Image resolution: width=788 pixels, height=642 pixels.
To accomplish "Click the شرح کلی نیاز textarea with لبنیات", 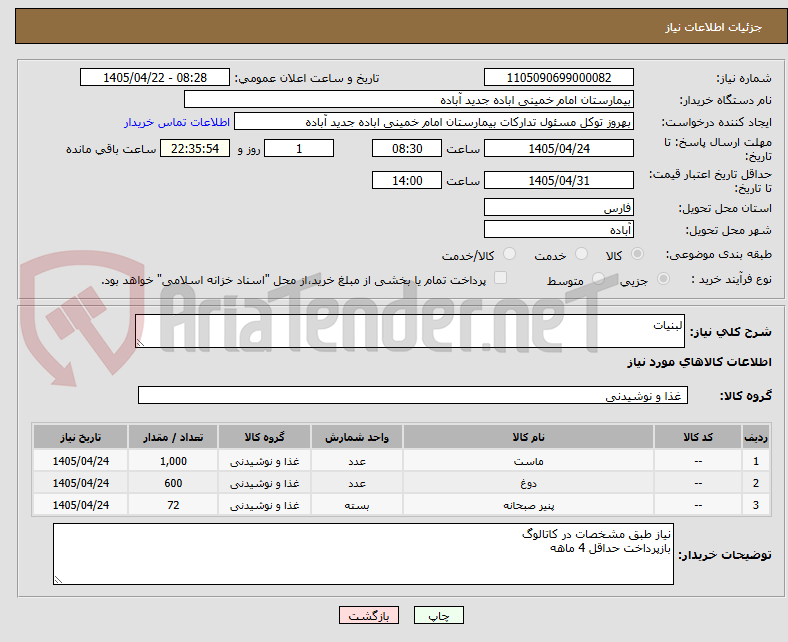I will coord(410,331).
